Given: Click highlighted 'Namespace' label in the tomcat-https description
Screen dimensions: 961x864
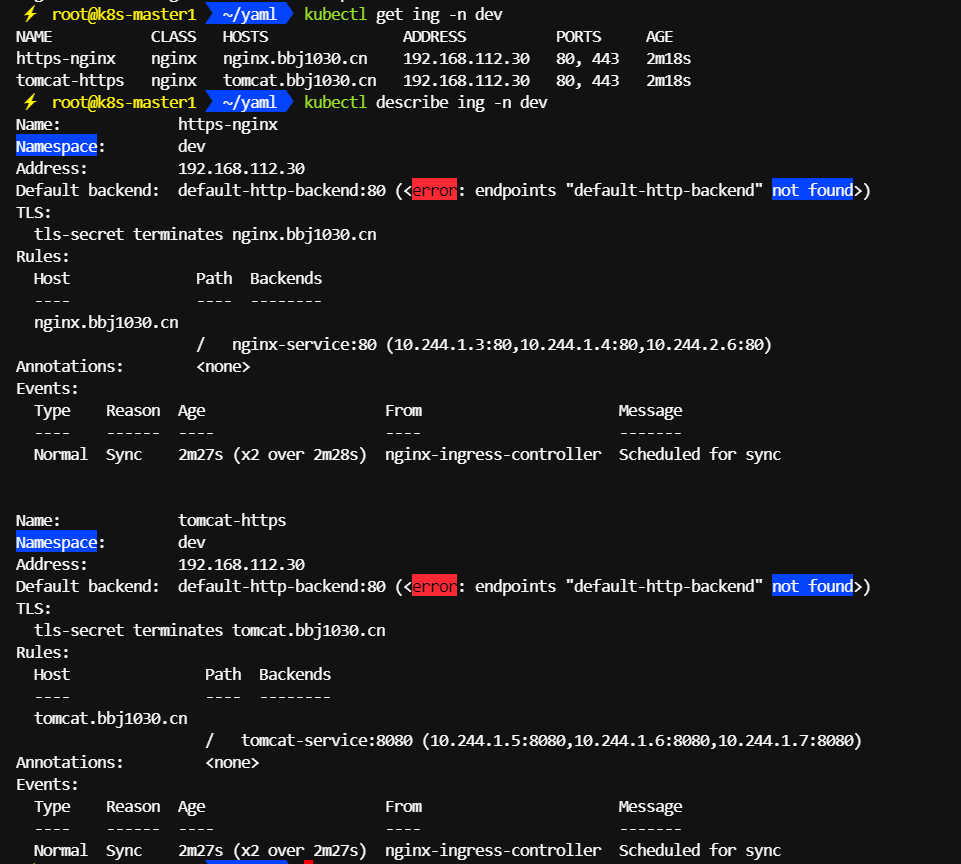Looking at the screenshot, I should coord(56,542).
